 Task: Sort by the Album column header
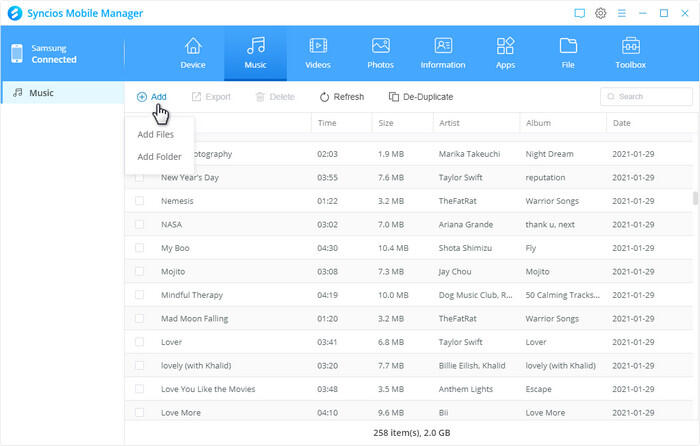(563, 123)
